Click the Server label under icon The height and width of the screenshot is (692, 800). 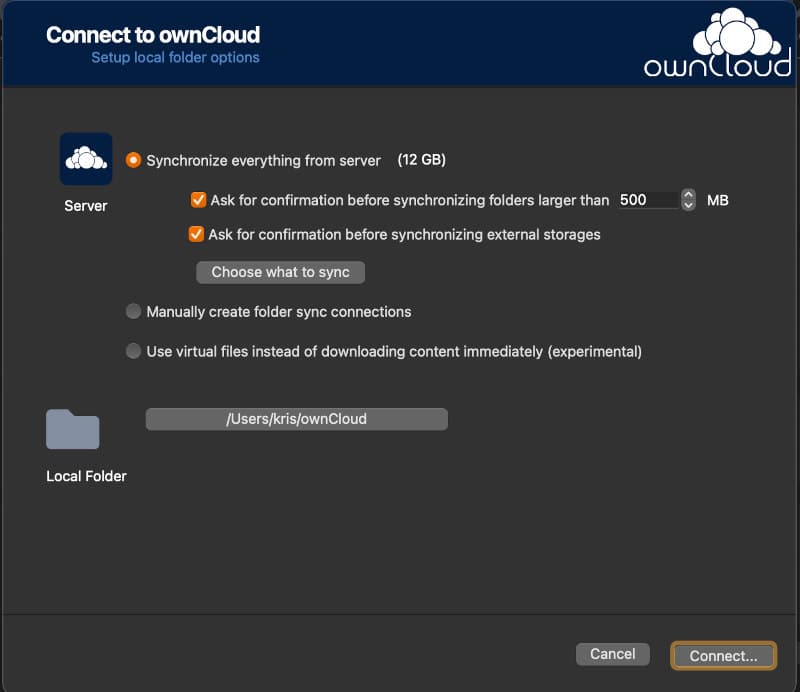(x=86, y=206)
